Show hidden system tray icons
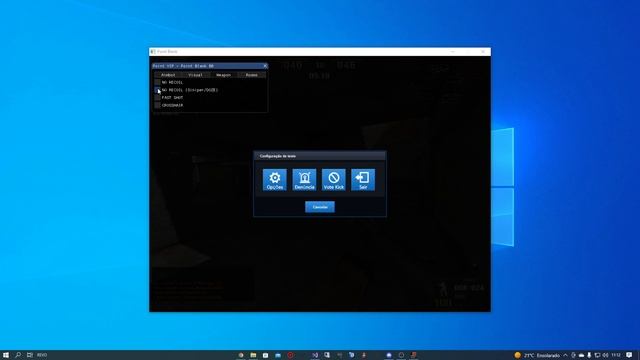 (565, 355)
